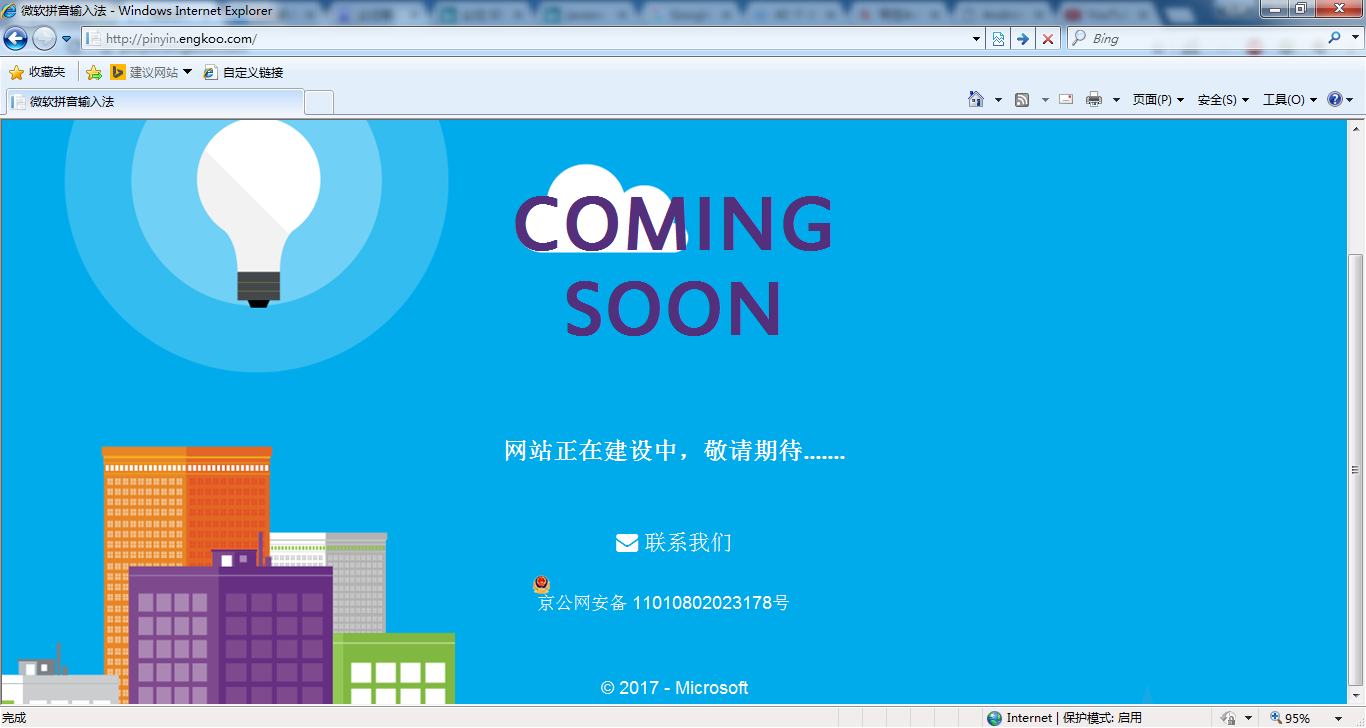Click the Forward navigation arrow button
The height and width of the screenshot is (728, 1366).
point(44,39)
